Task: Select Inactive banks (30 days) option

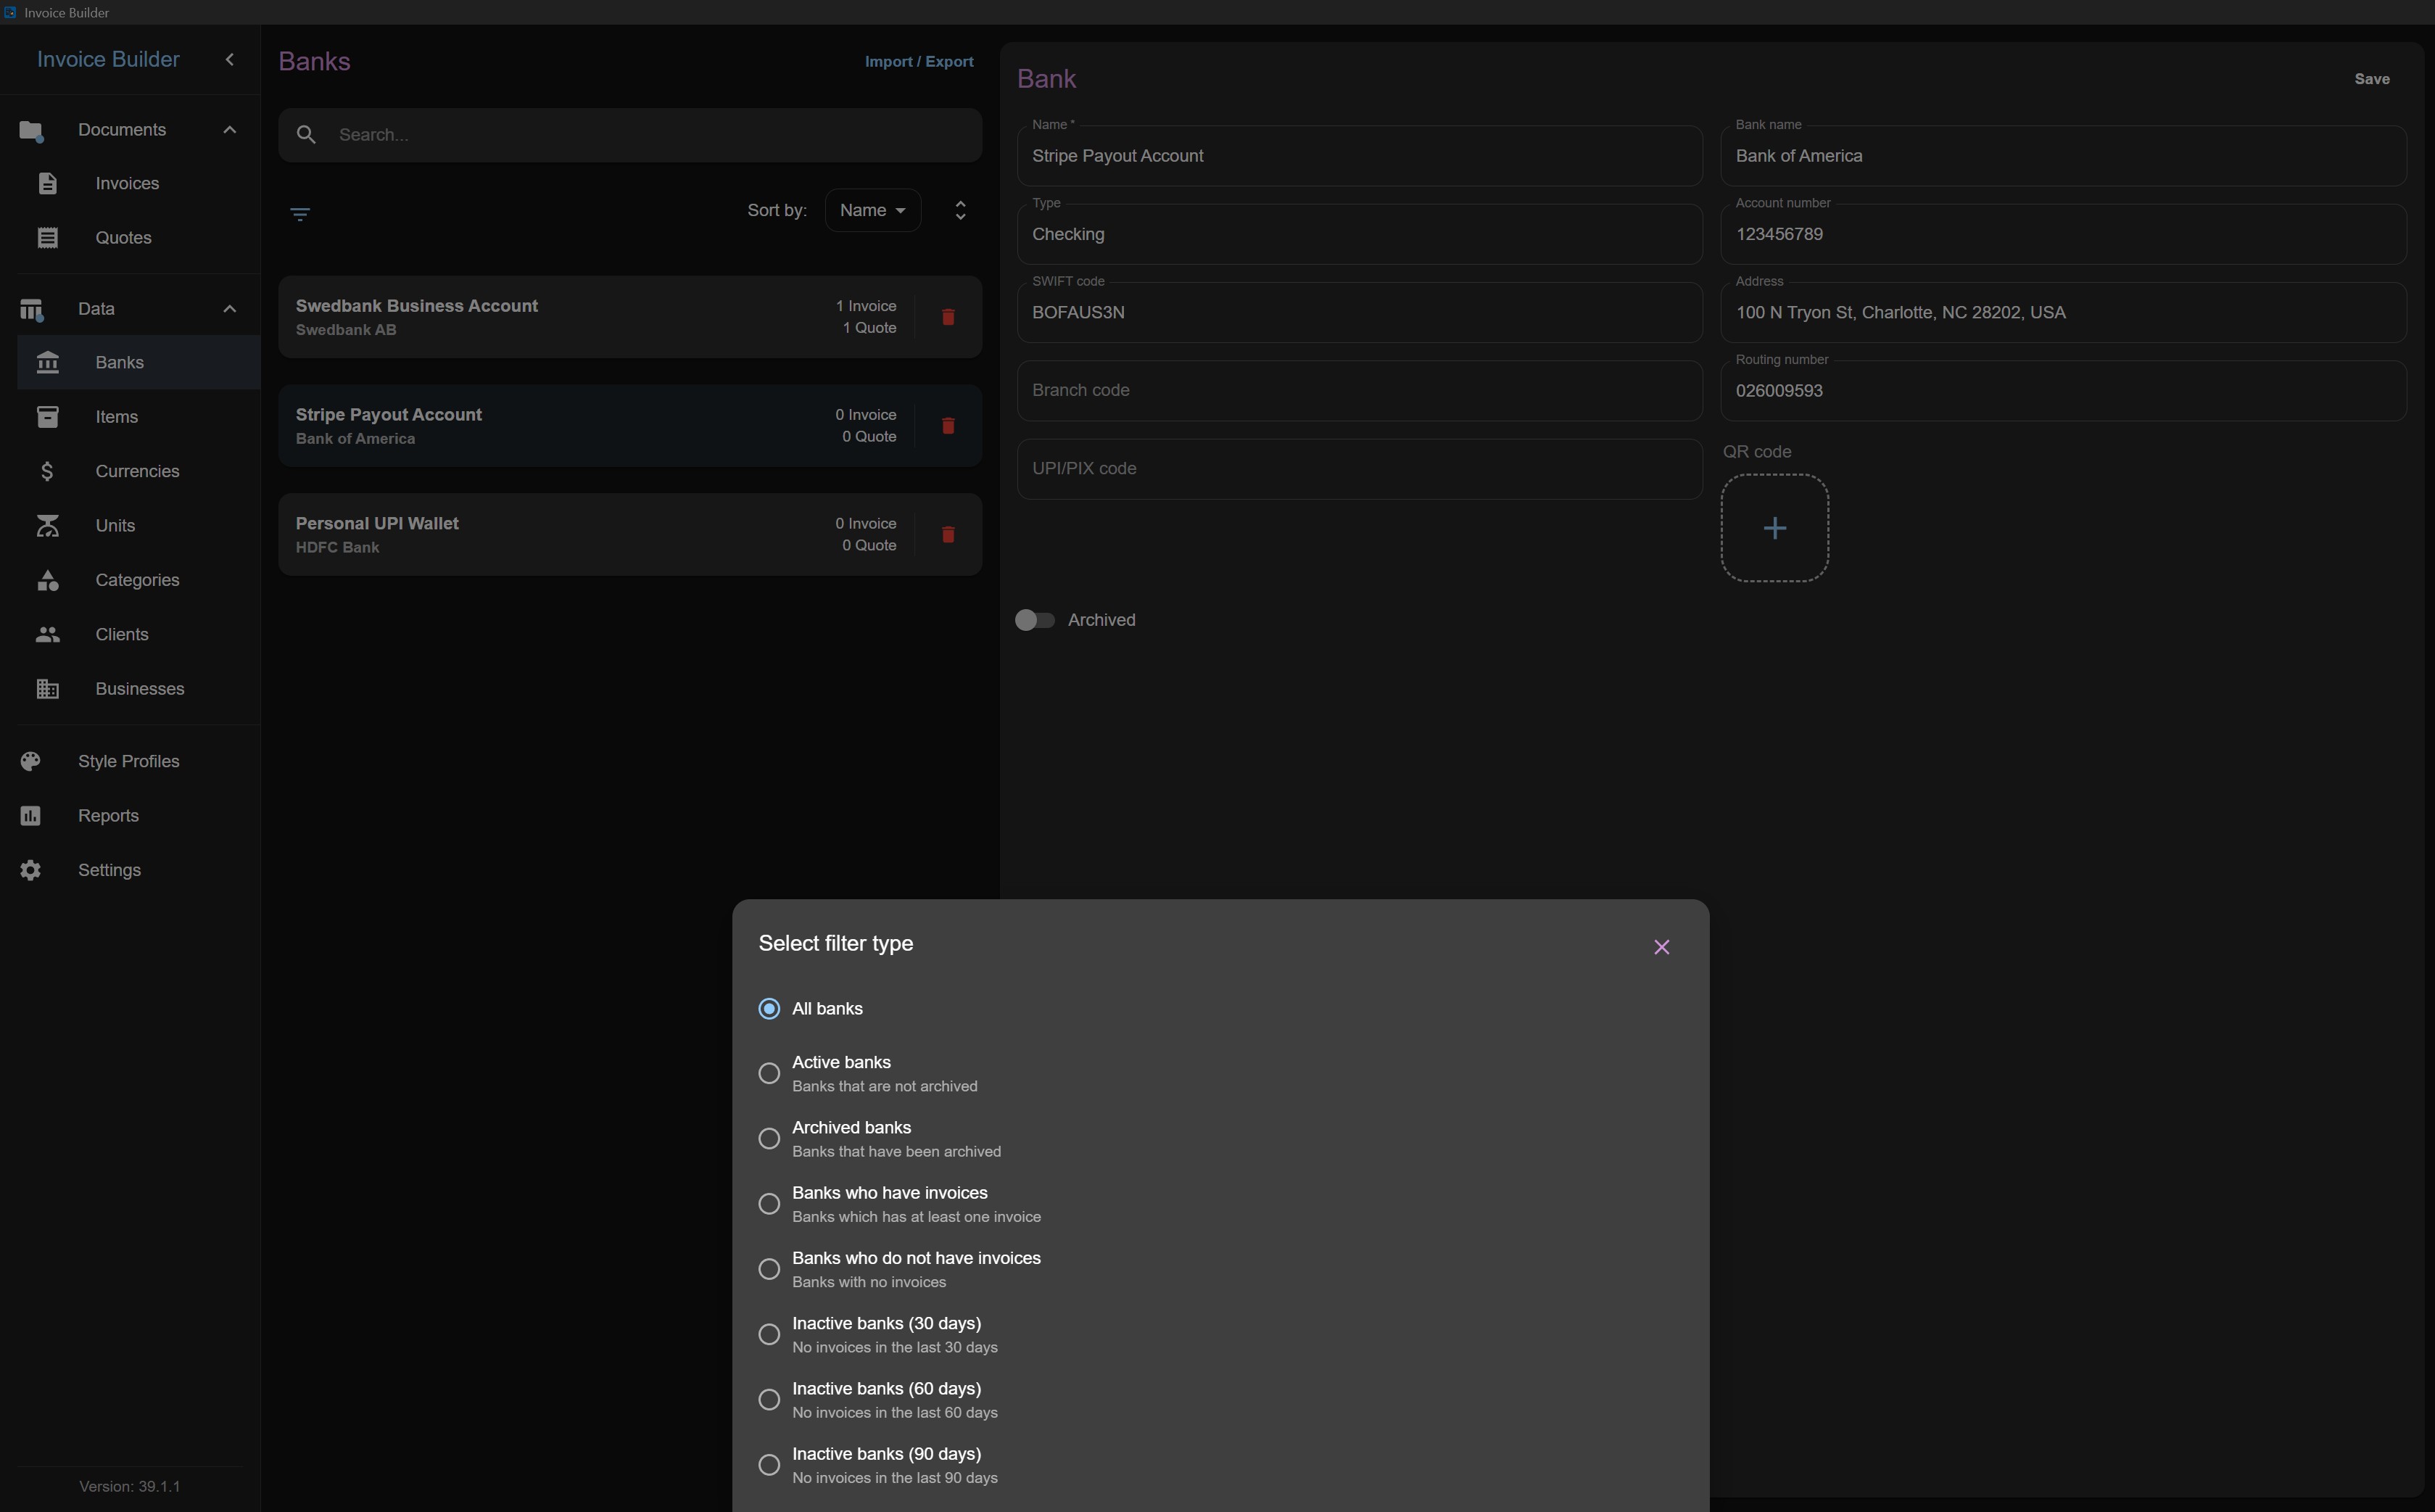Action: 769,1334
